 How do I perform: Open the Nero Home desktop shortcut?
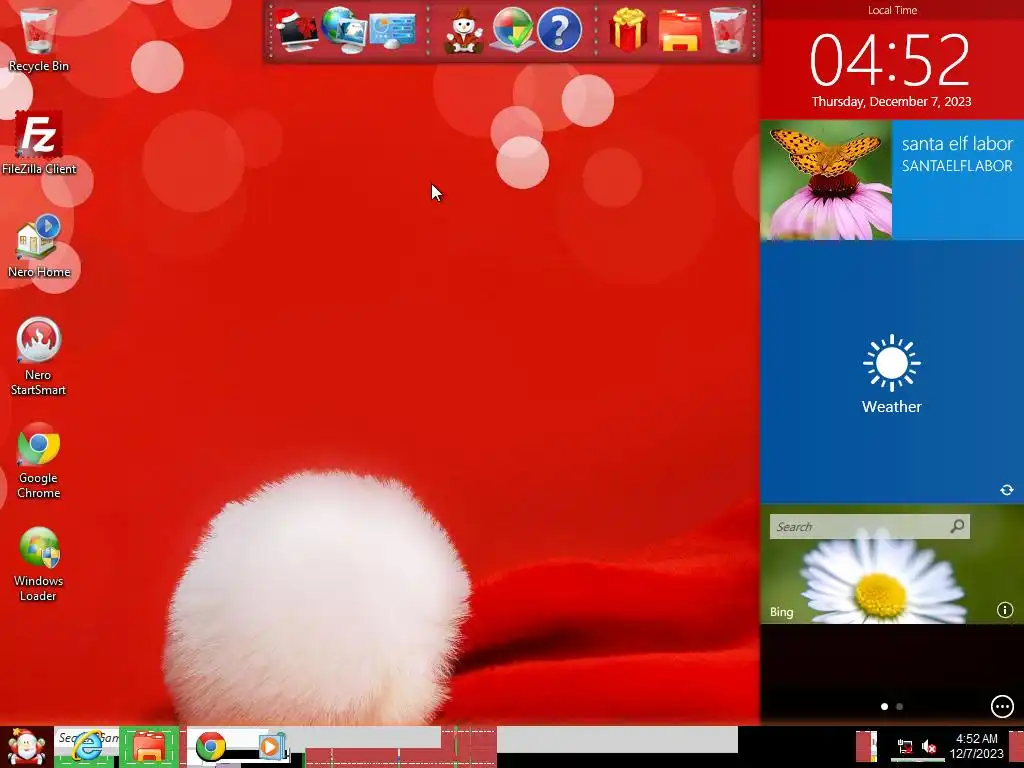pos(39,246)
